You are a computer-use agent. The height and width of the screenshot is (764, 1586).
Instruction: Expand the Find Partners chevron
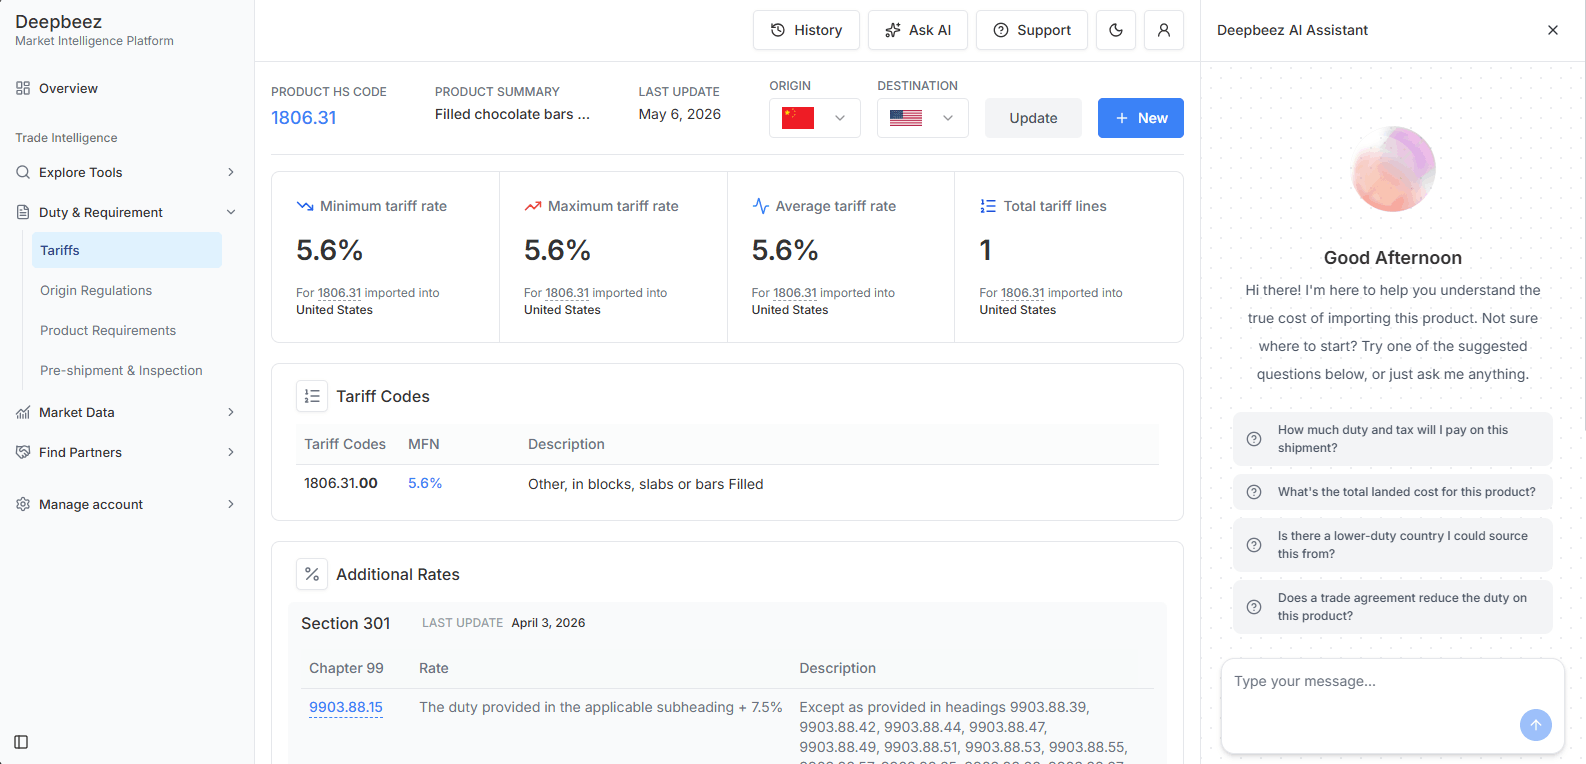(231, 452)
